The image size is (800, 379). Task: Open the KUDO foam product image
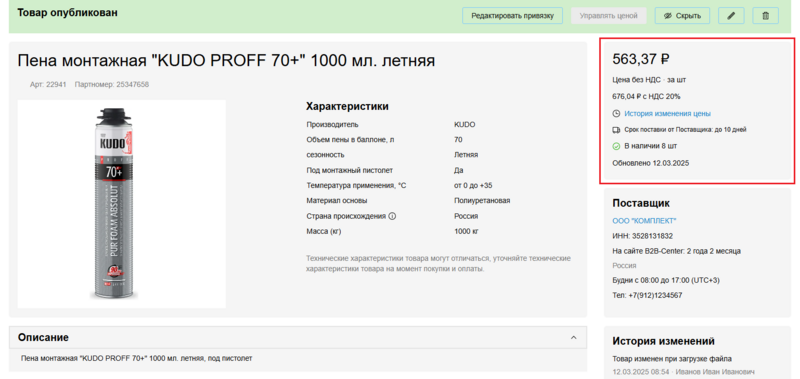pyautogui.click(x=121, y=204)
